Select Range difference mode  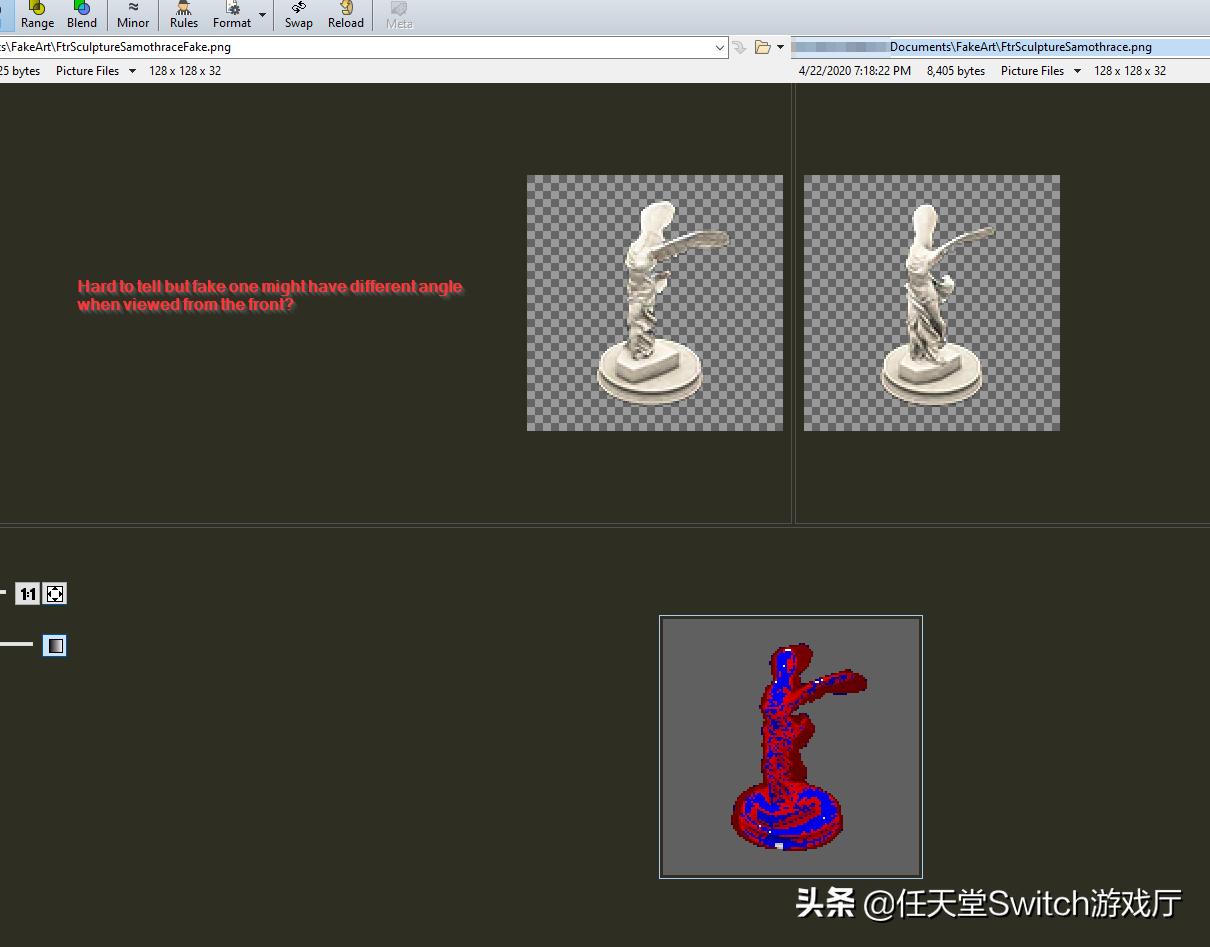click(x=37, y=15)
